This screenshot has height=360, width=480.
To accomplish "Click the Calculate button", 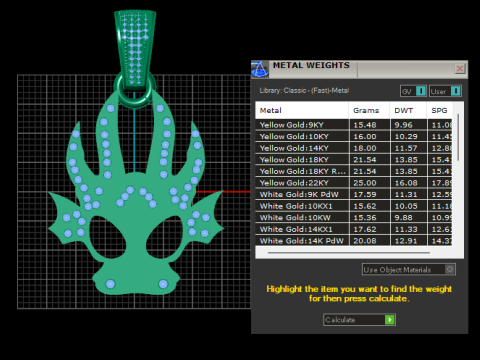I will click(x=359, y=320).
